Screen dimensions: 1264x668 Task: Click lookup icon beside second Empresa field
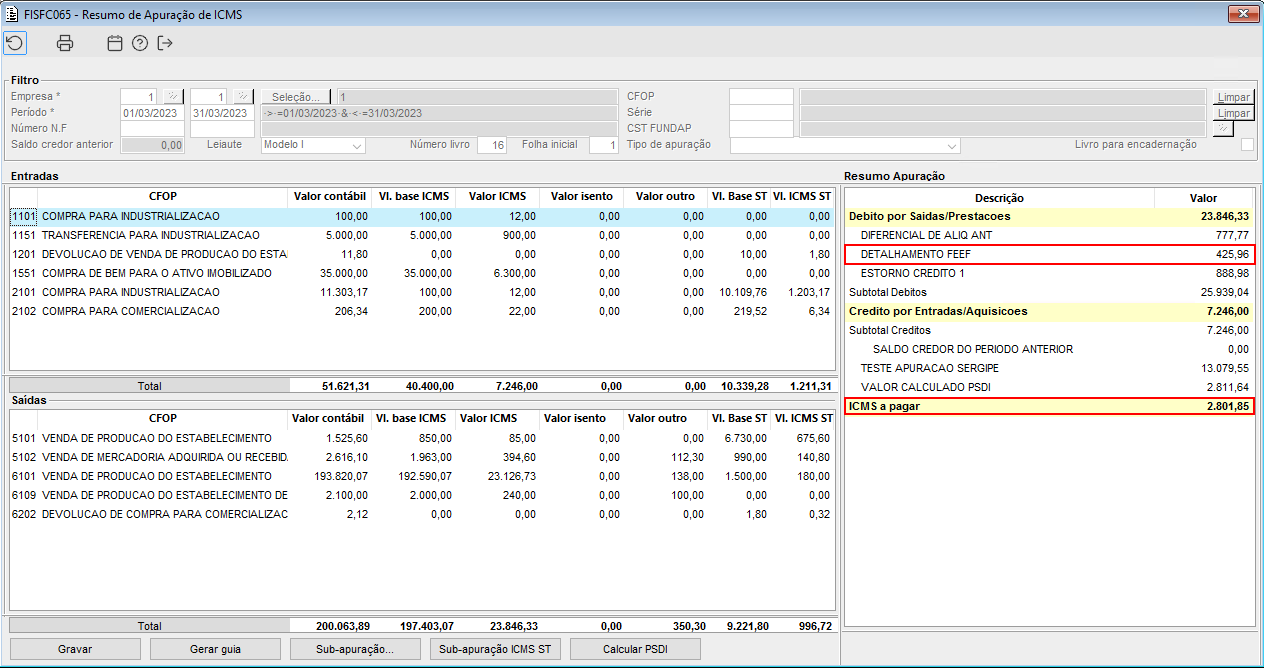click(243, 97)
